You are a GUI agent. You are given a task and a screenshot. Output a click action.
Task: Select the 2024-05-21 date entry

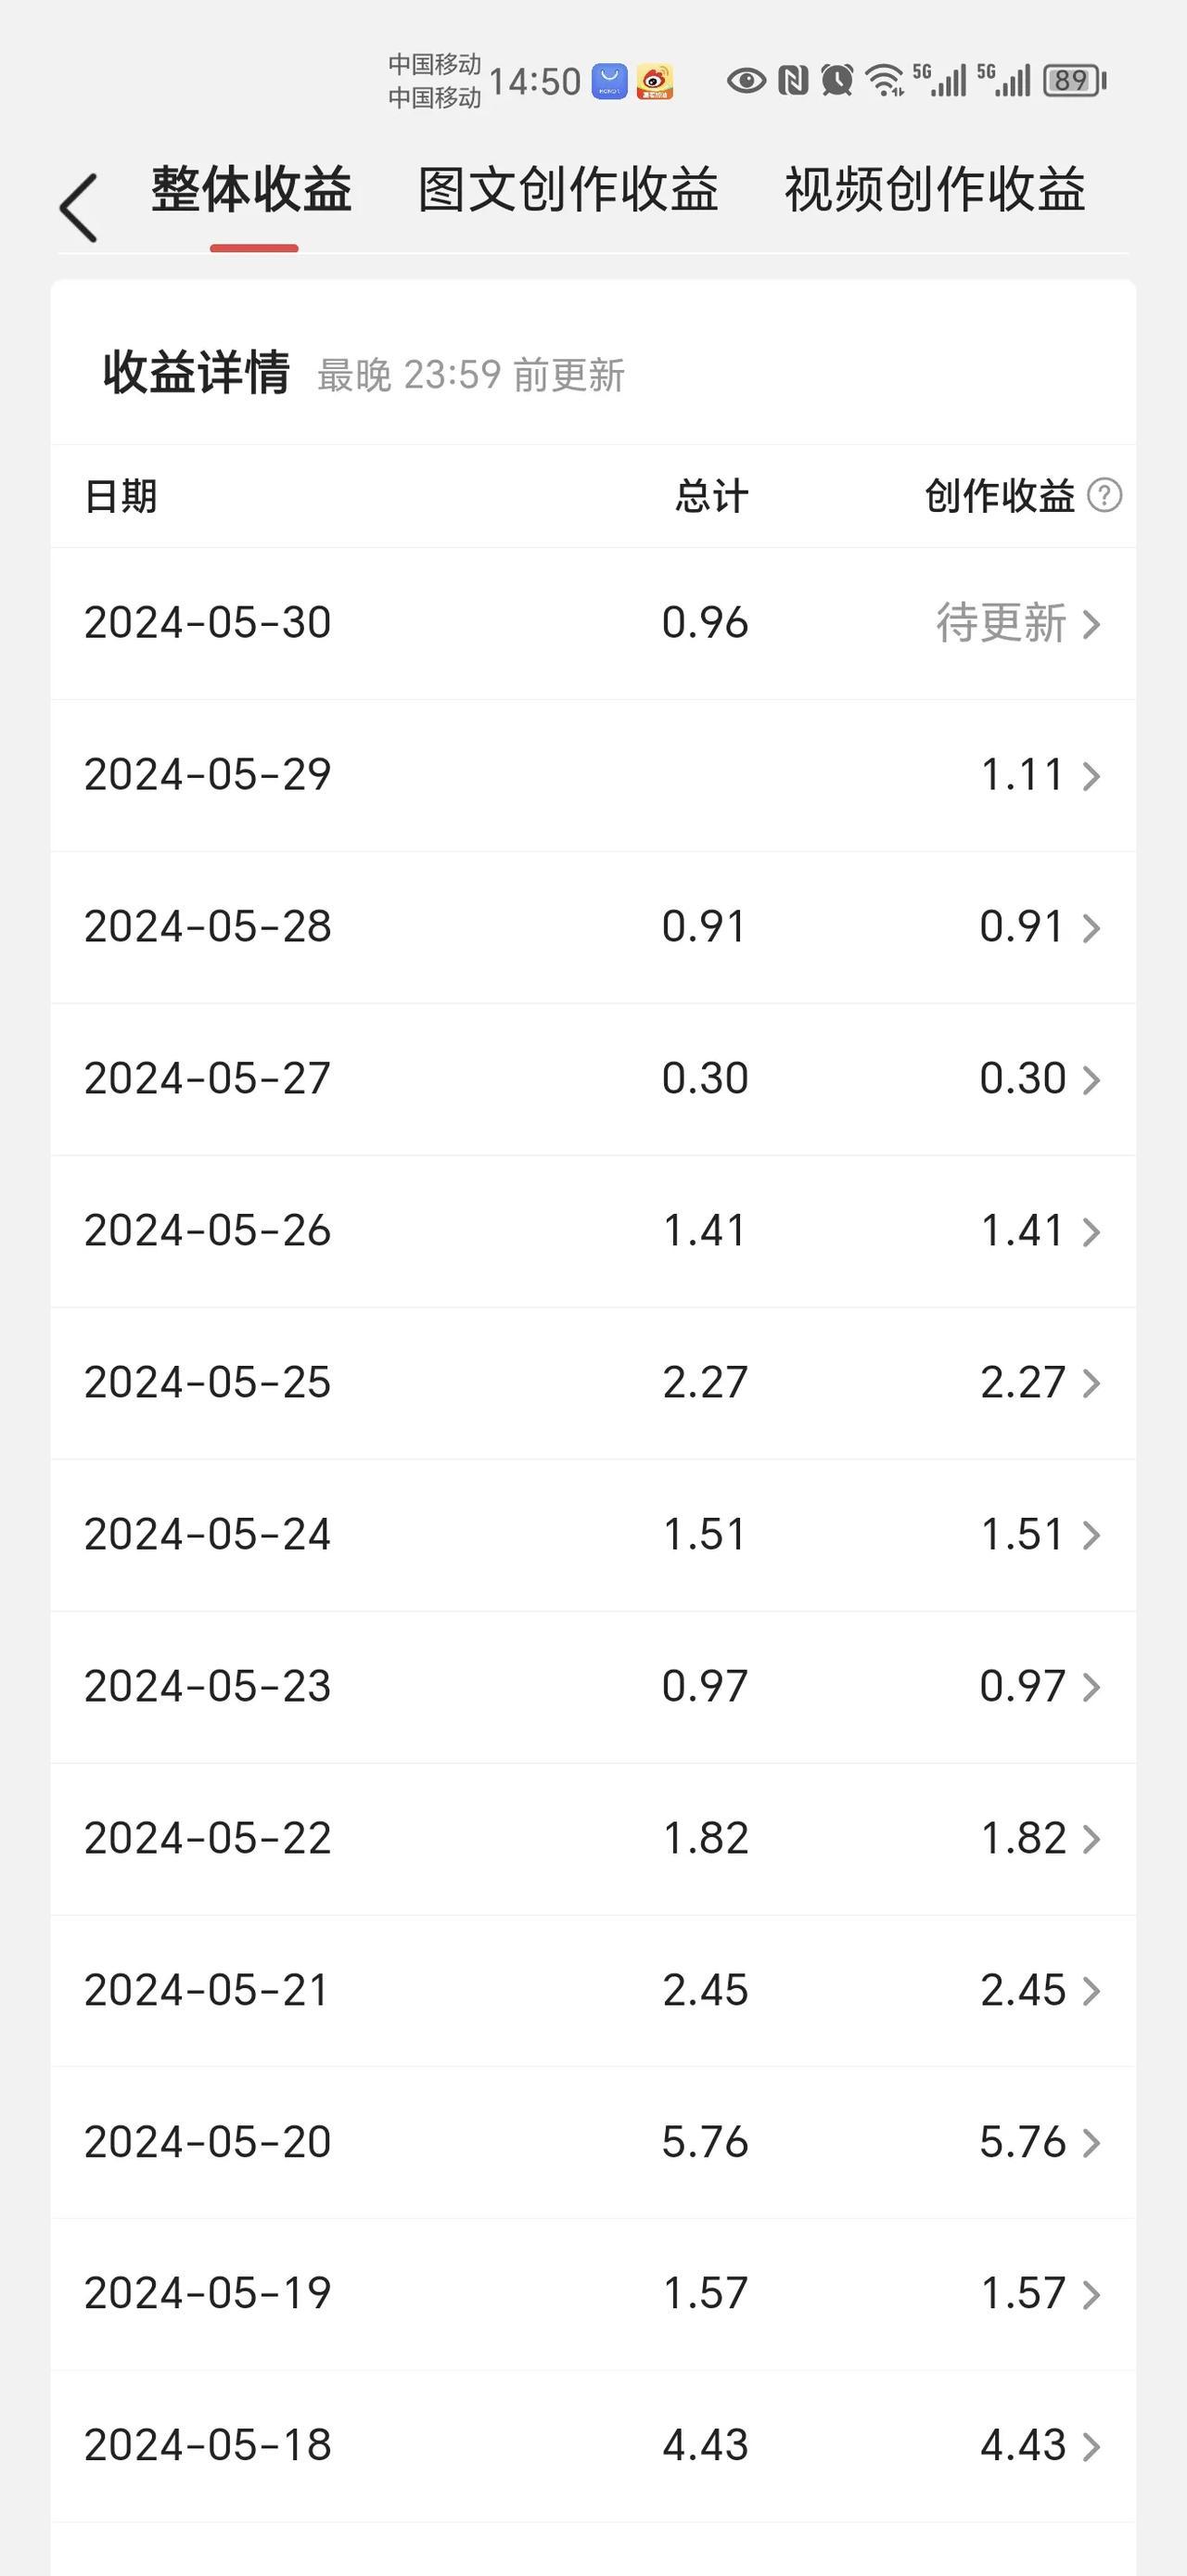tap(207, 1990)
